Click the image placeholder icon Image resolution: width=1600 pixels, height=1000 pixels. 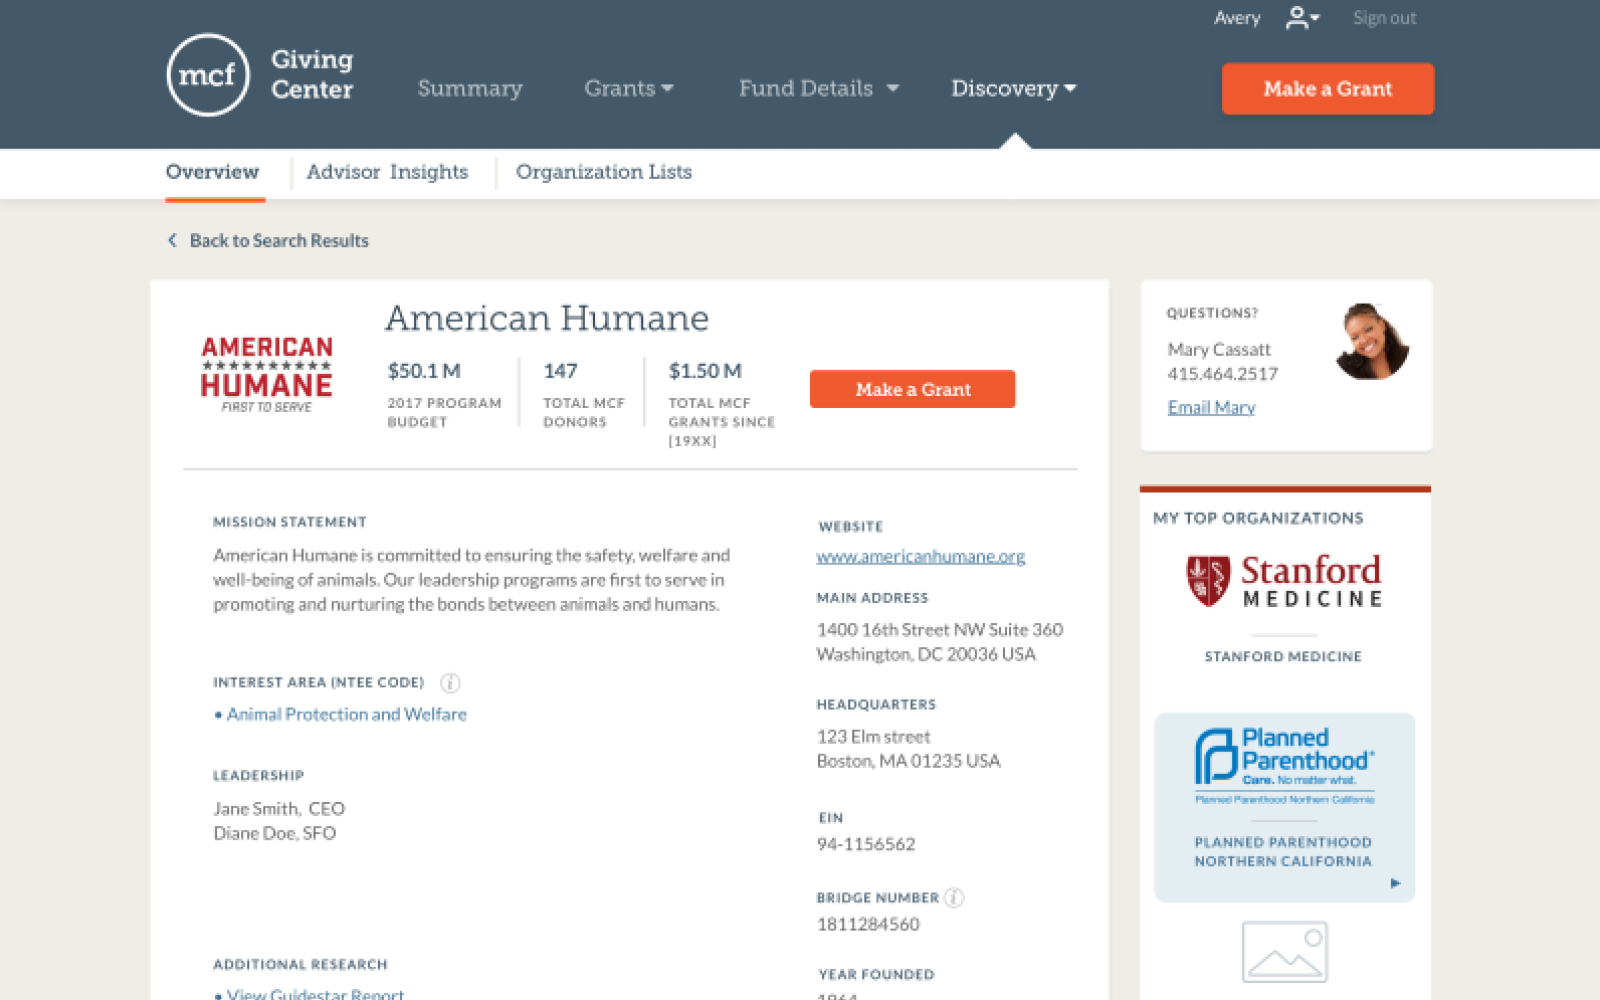click(x=1284, y=951)
